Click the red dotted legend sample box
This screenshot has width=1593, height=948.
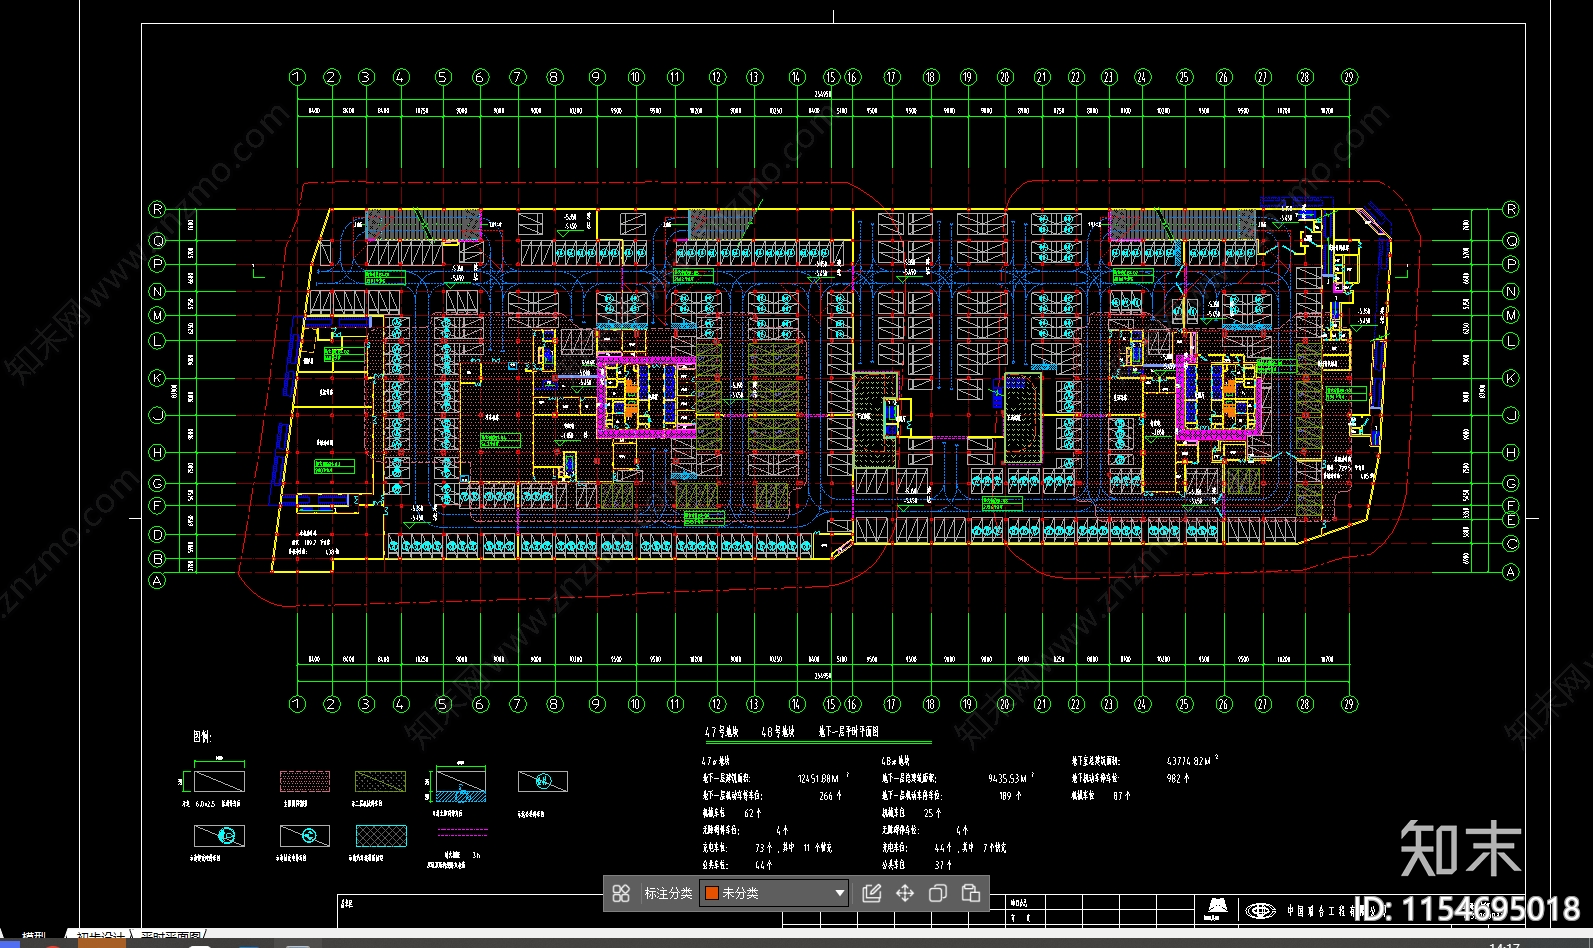tap(305, 781)
